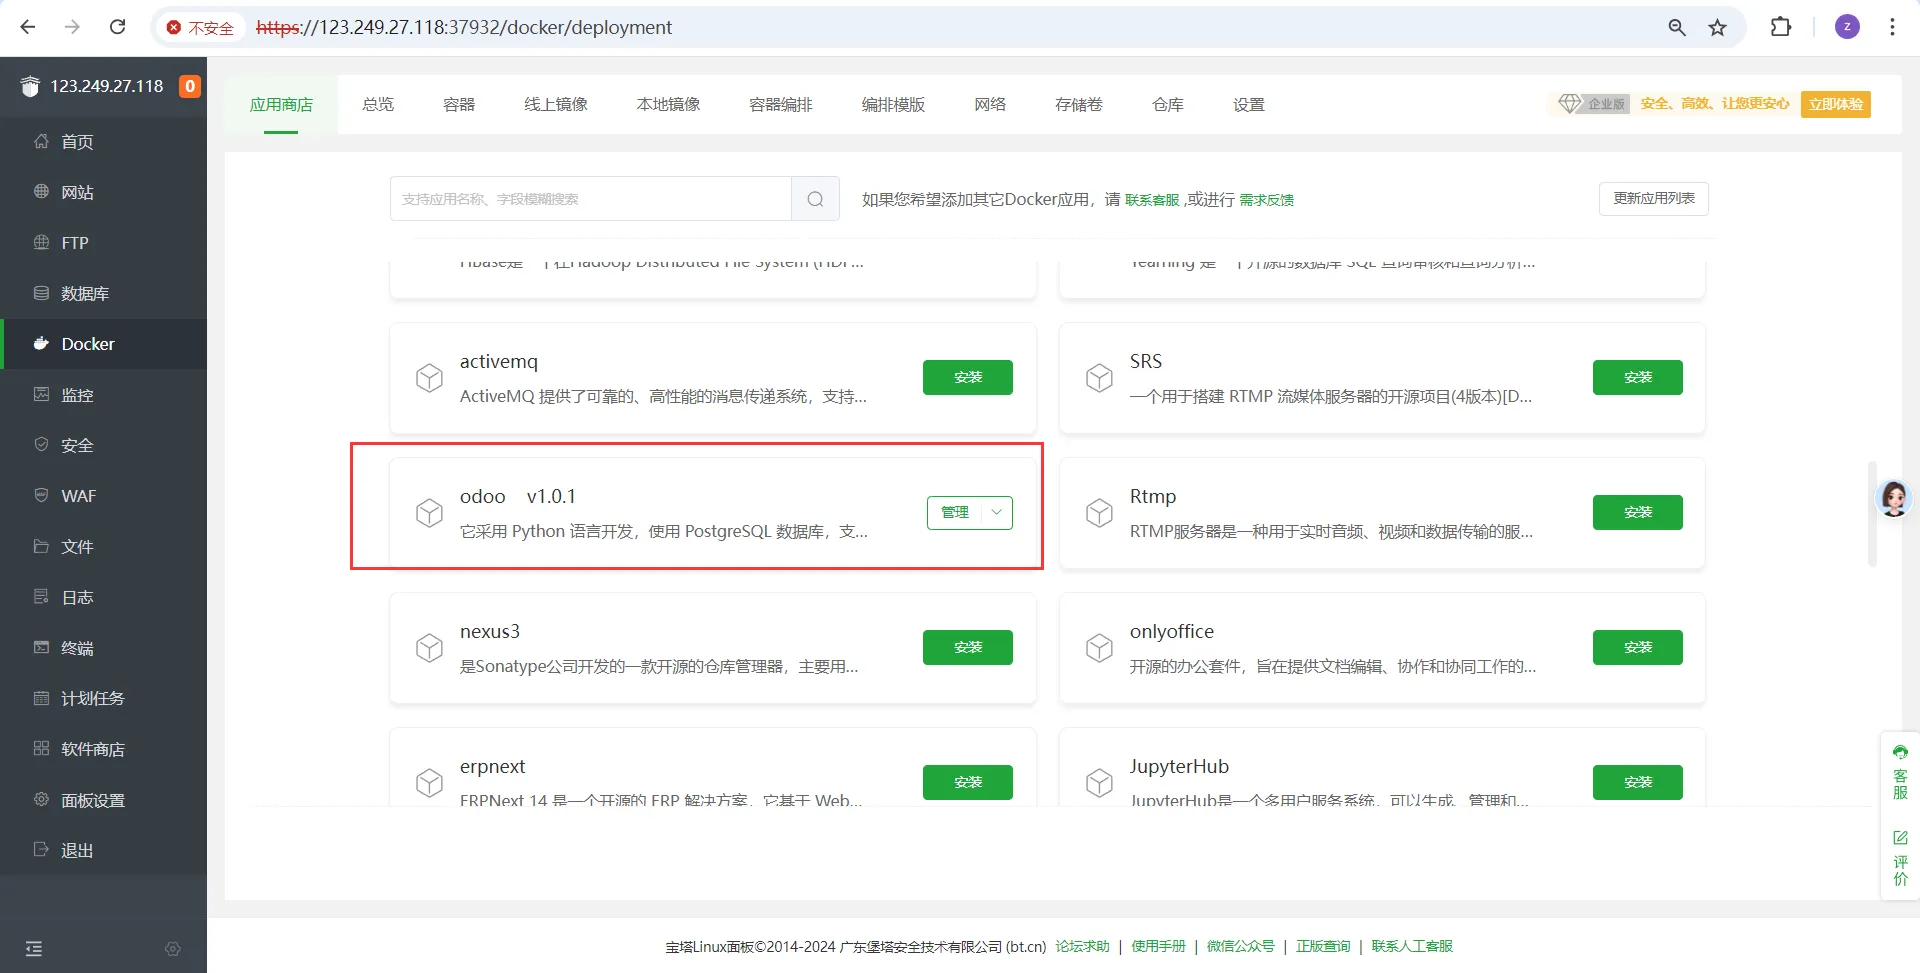Bookmark this page with the star icon

coord(1717,27)
